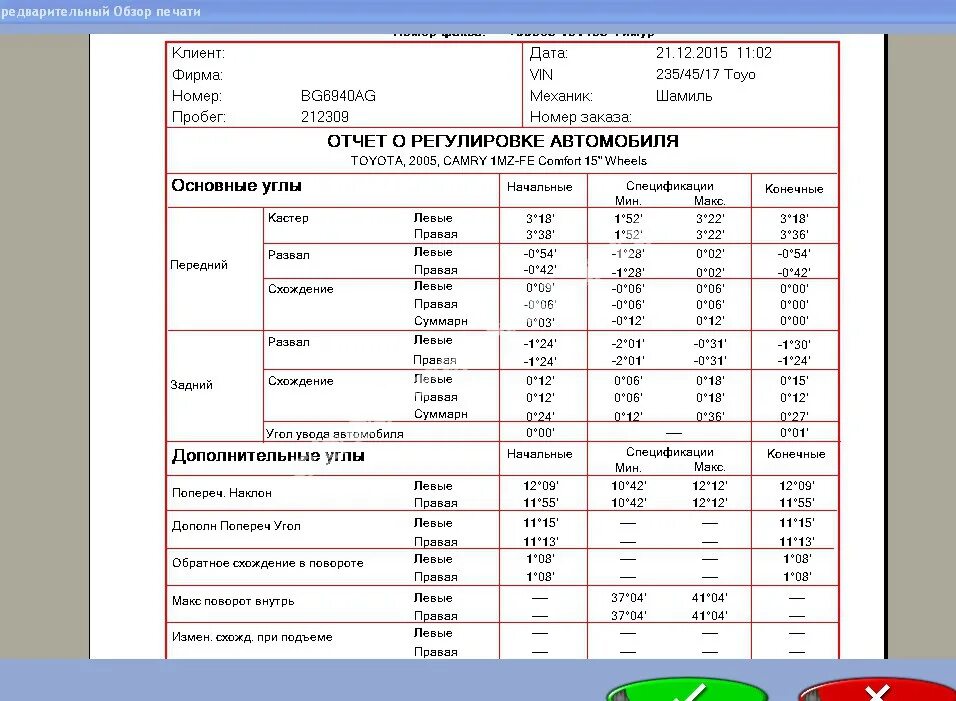Click the Измен. схожд. при подъеме label
Image resolution: width=956 pixels, height=701 pixels.
pos(252,636)
